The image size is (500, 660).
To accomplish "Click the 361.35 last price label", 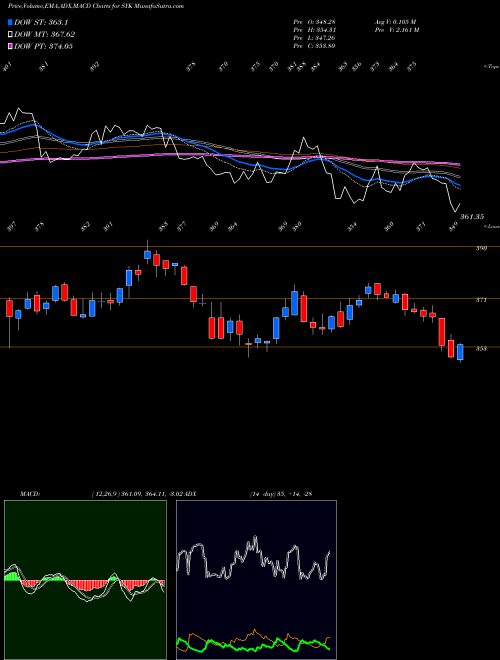I will click(472, 216).
